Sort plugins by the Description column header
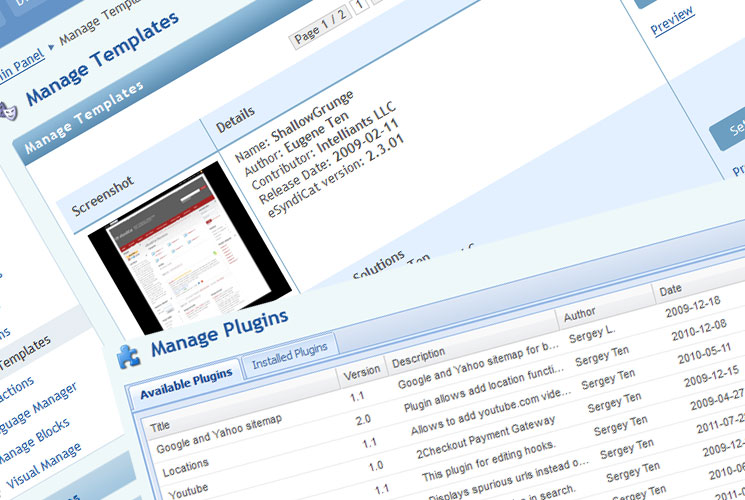Viewport: 745px width, 500px height. click(x=418, y=358)
